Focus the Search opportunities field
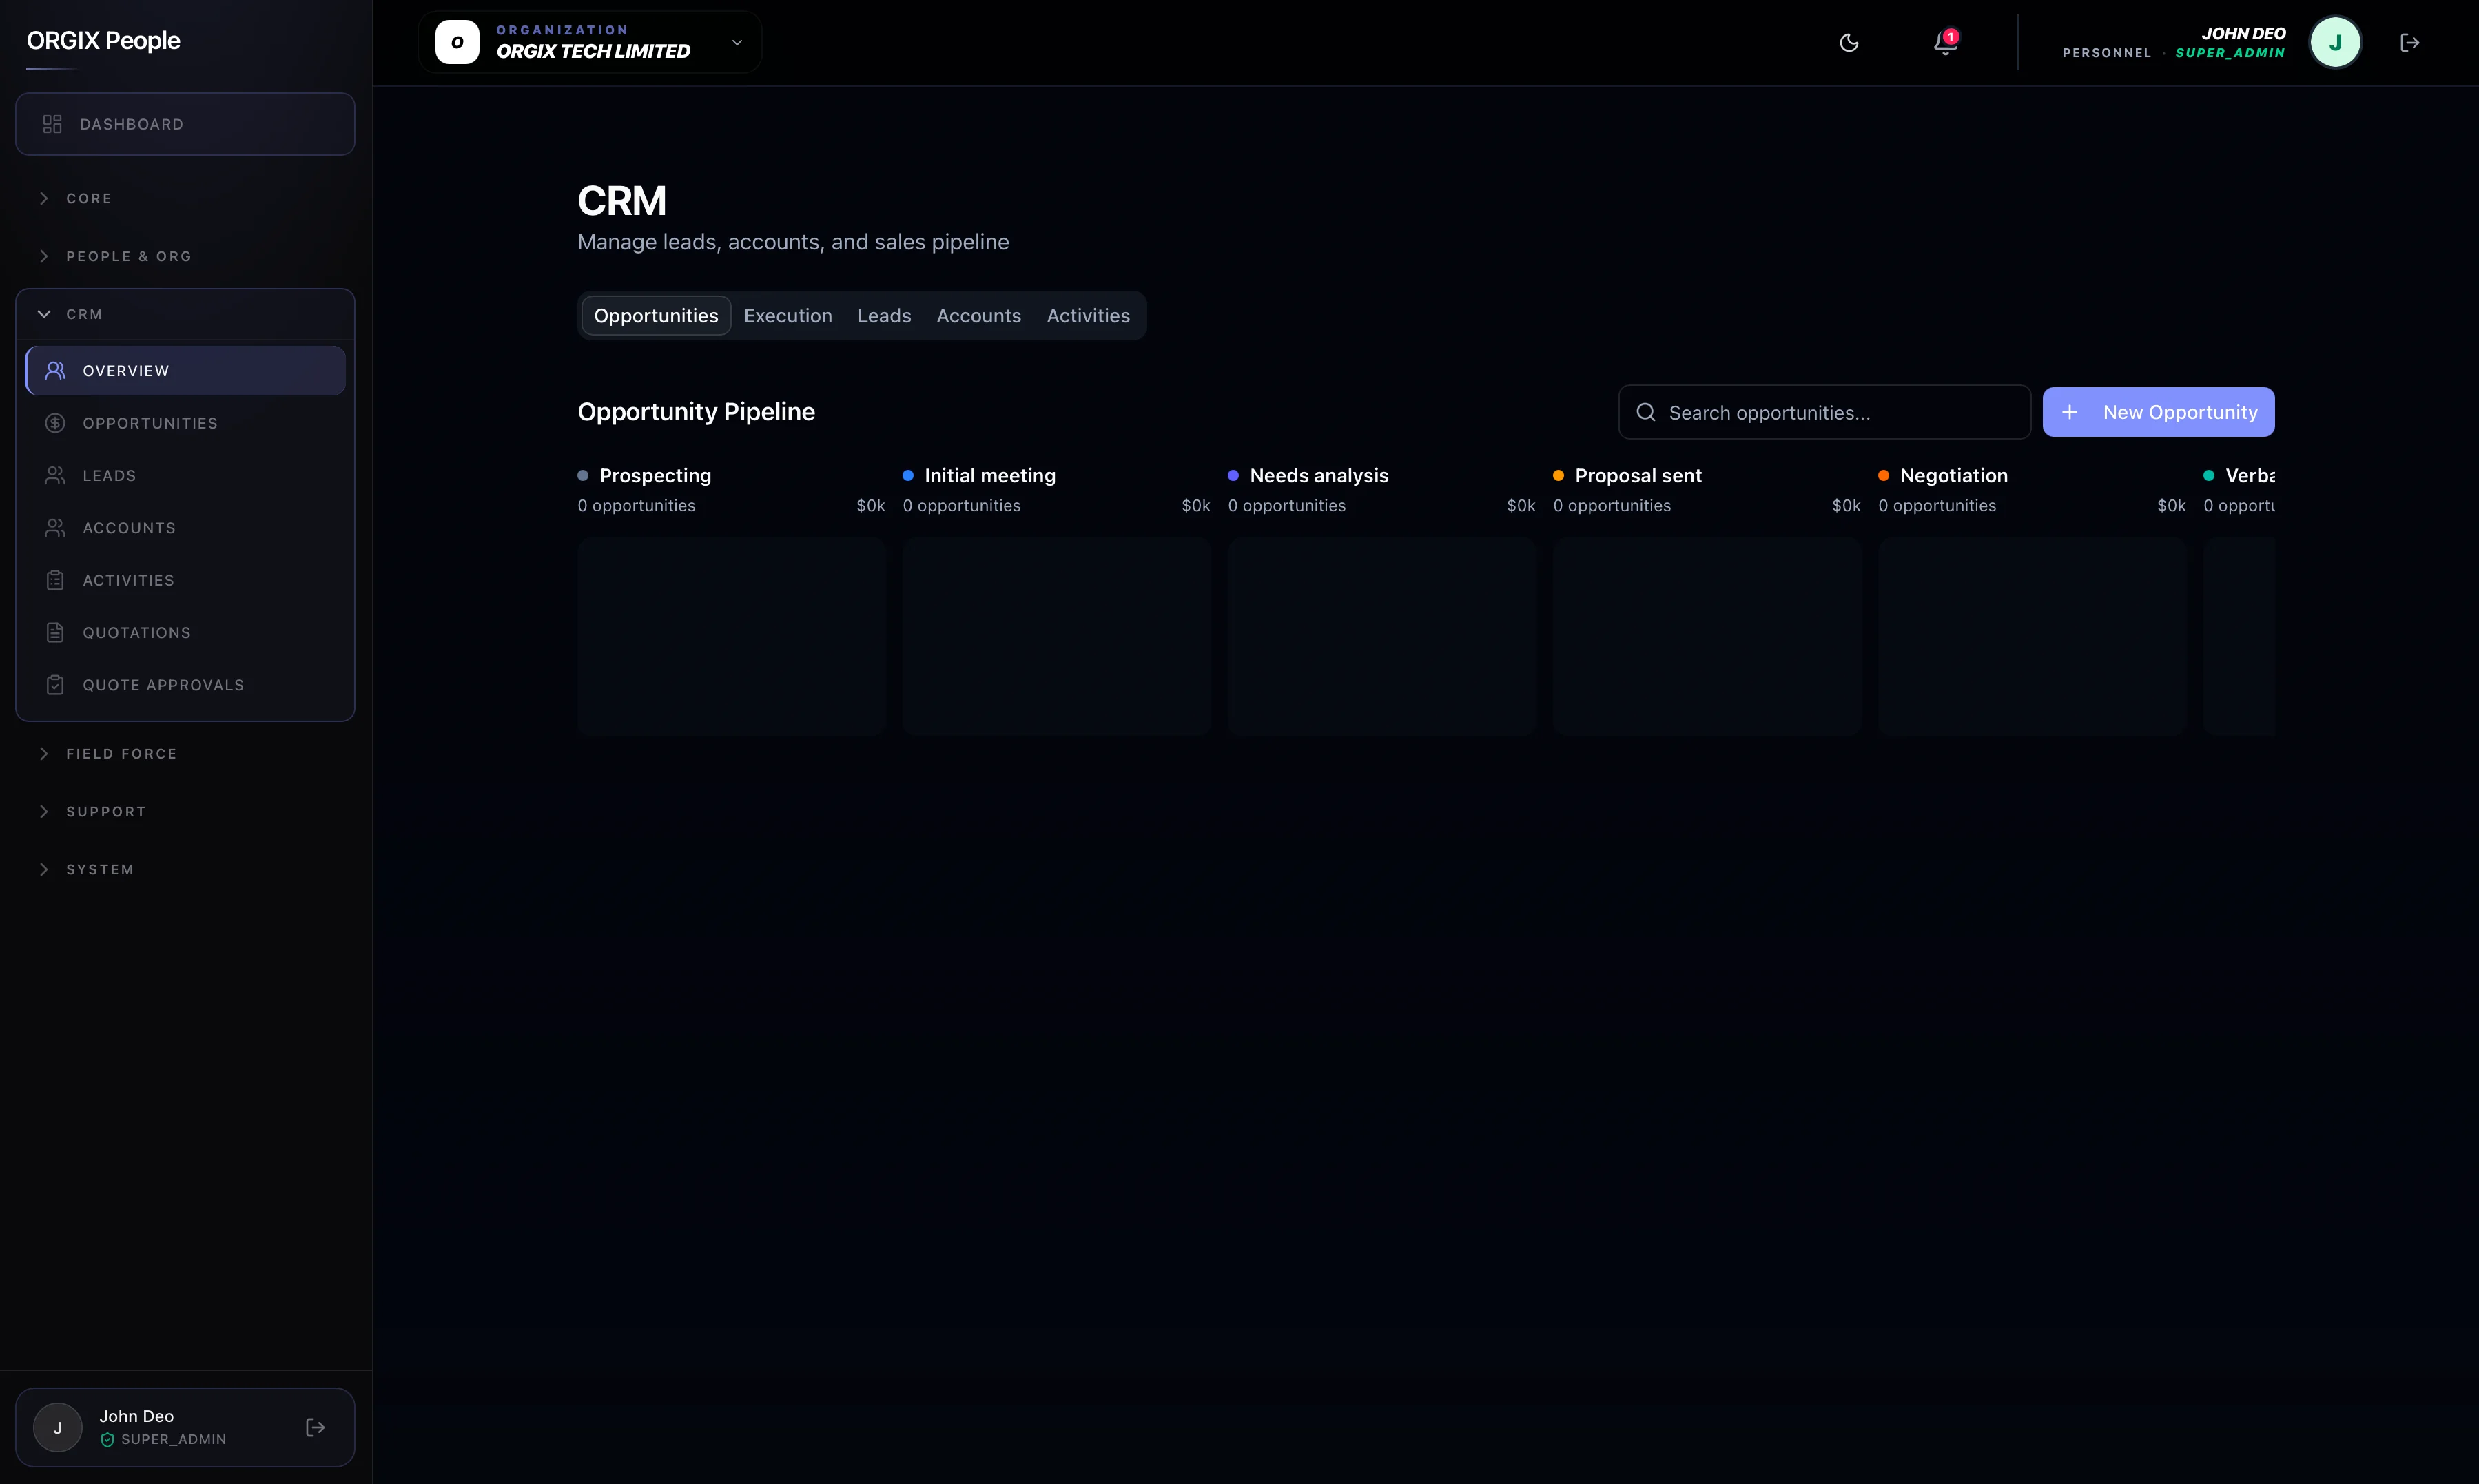Viewport: 2479px width, 1484px height. pyautogui.click(x=1824, y=412)
